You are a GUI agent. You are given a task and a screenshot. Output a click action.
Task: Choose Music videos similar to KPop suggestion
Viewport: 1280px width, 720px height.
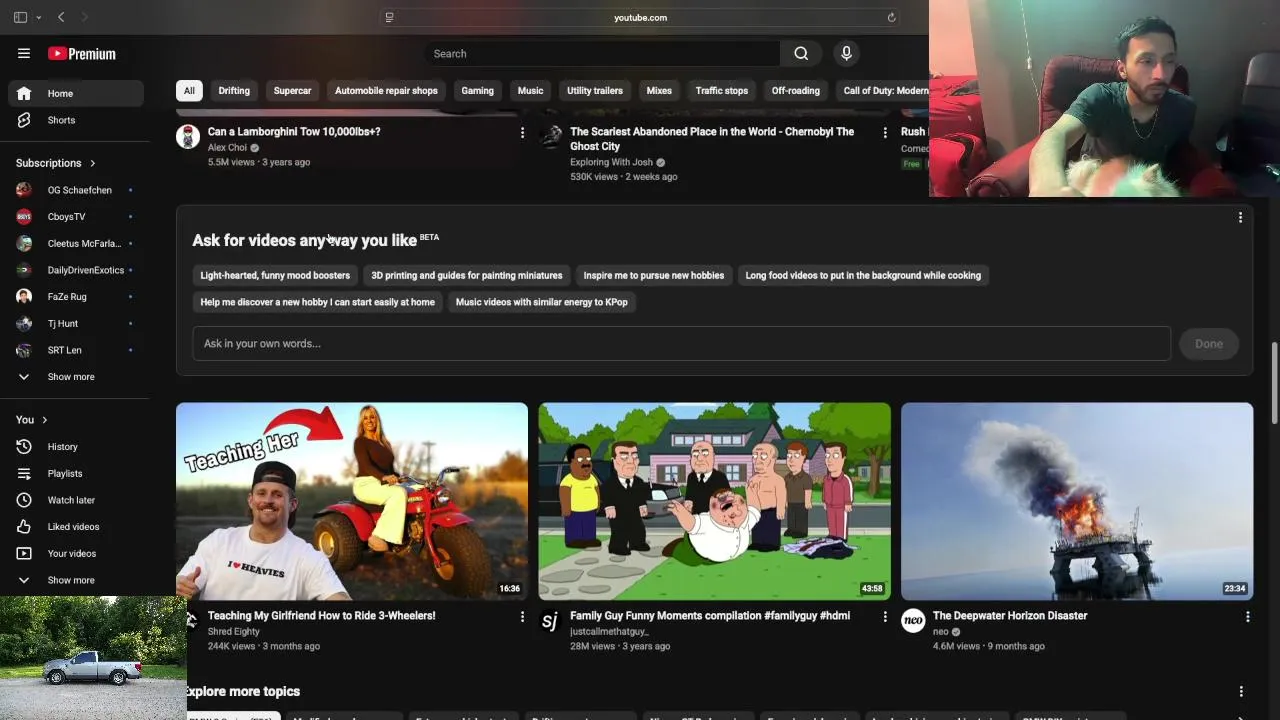(x=542, y=302)
